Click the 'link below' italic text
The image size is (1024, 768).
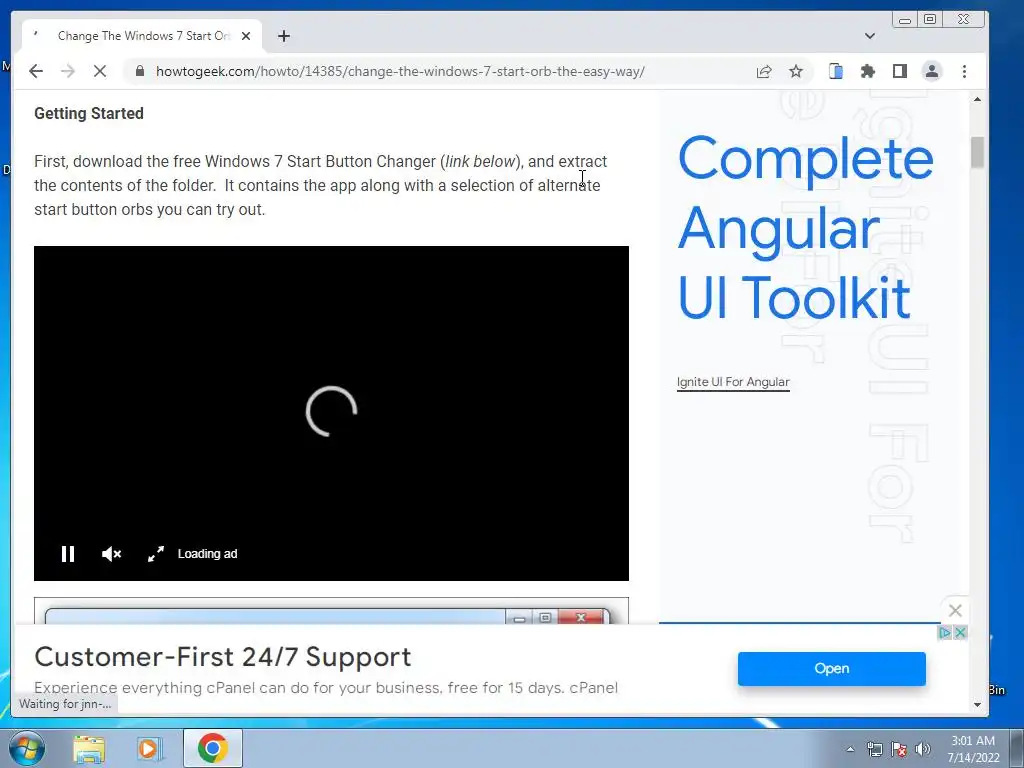[x=481, y=161]
